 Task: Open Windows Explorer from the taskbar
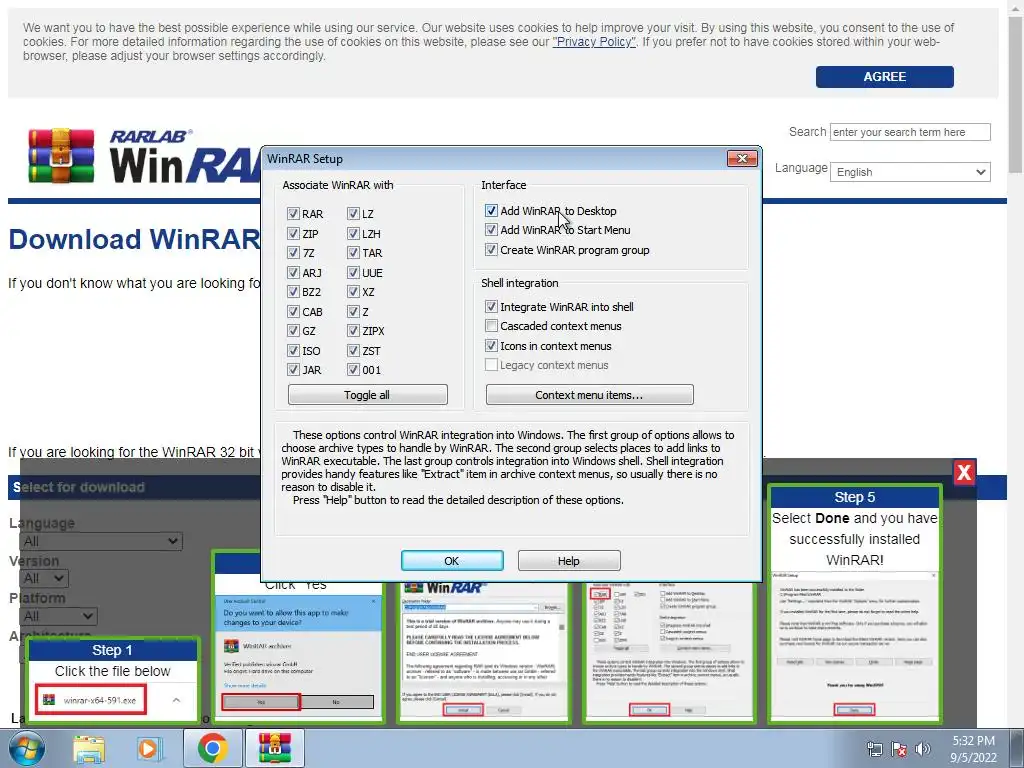point(89,749)
